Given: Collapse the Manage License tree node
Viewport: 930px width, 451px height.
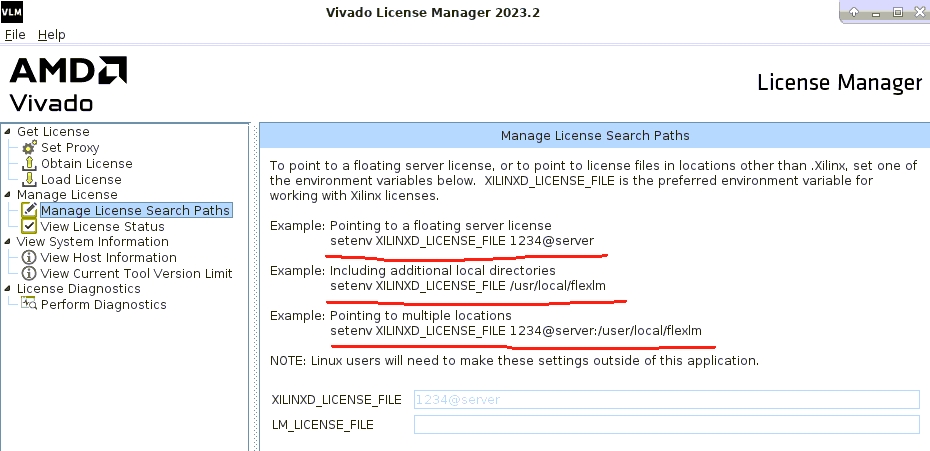Looking at the screenshot, I should pyautogui.click(x=7, y=195).
